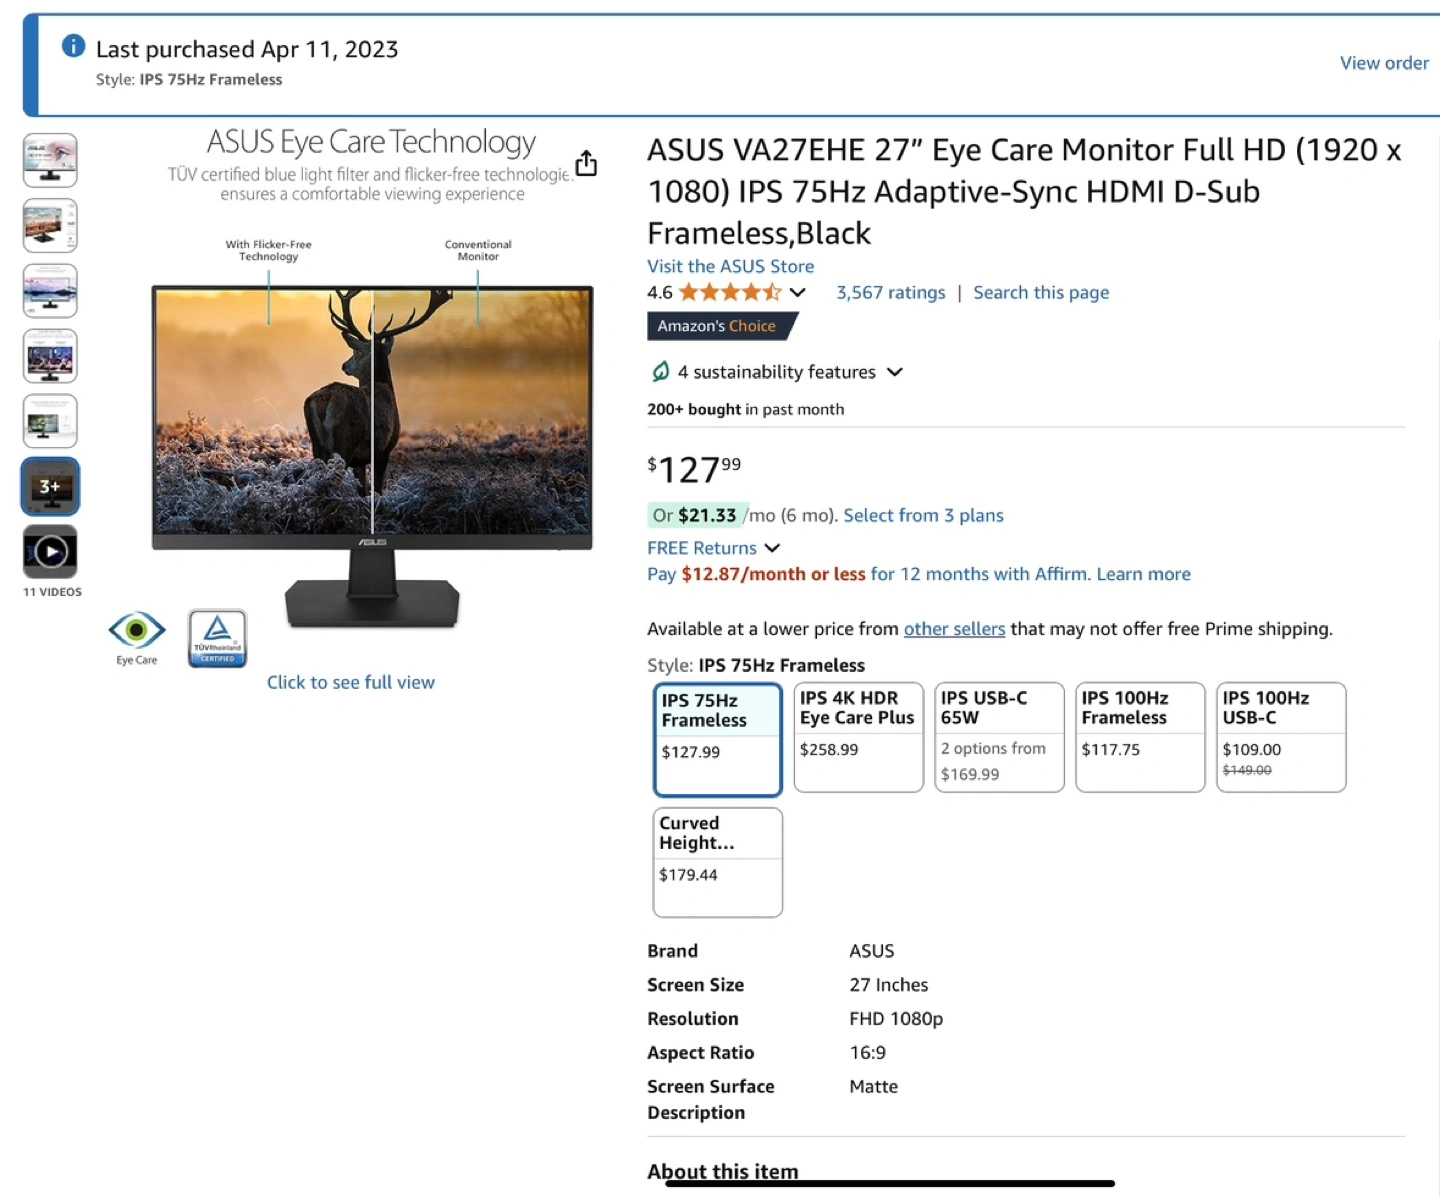Open the View order link

pyautogui.click(x=1383, y=63)
